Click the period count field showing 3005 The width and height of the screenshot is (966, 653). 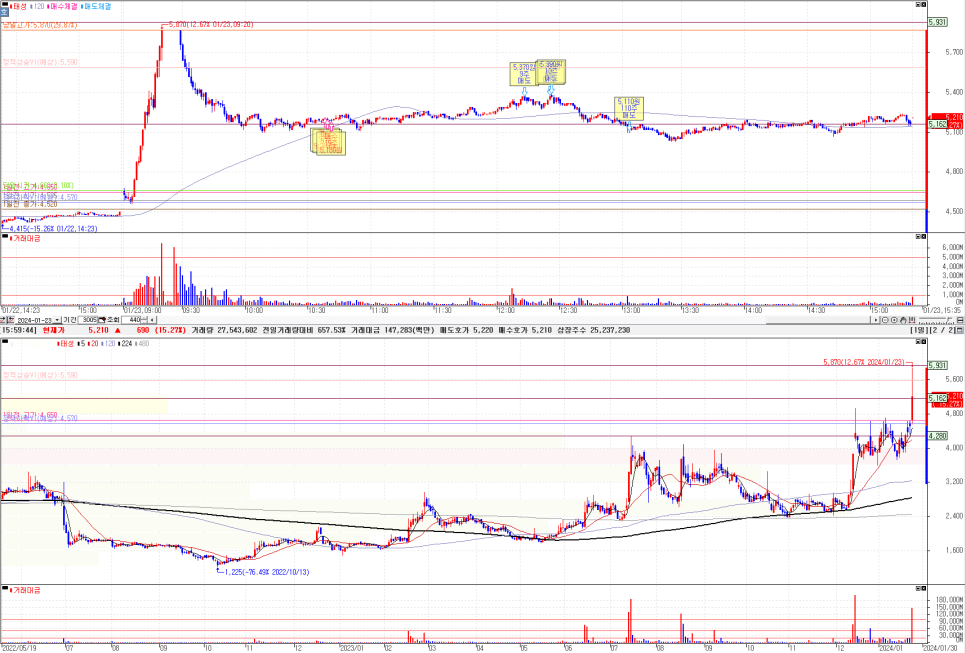pyautogui.click(x=88, y=320)
